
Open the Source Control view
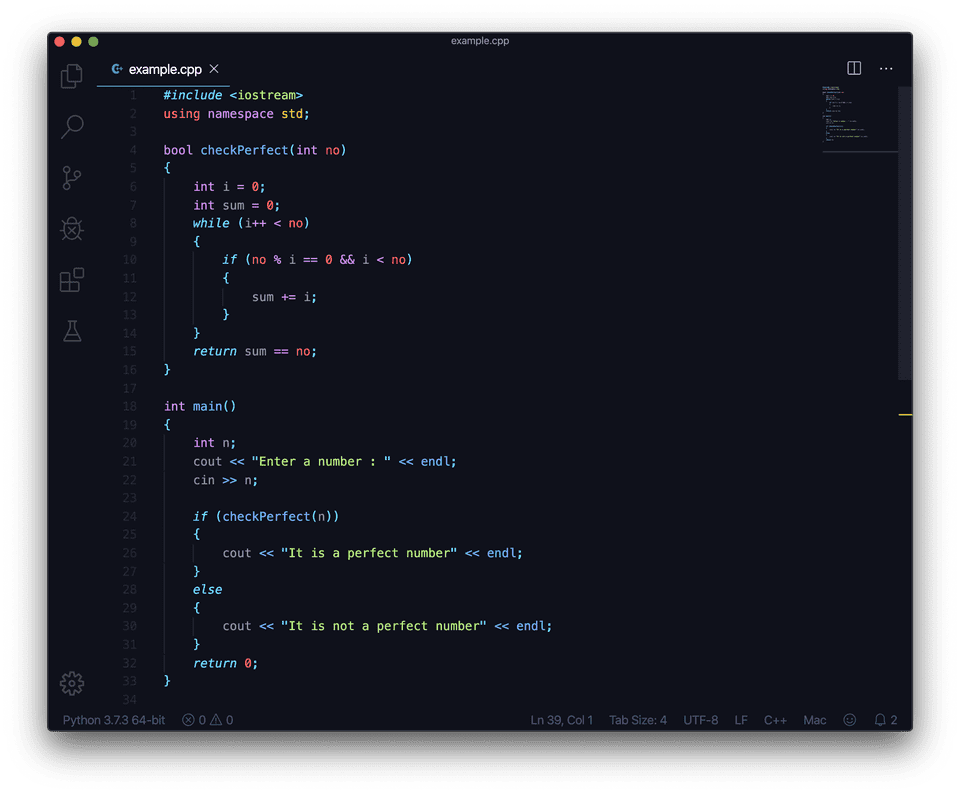click(x=71, y=178)
